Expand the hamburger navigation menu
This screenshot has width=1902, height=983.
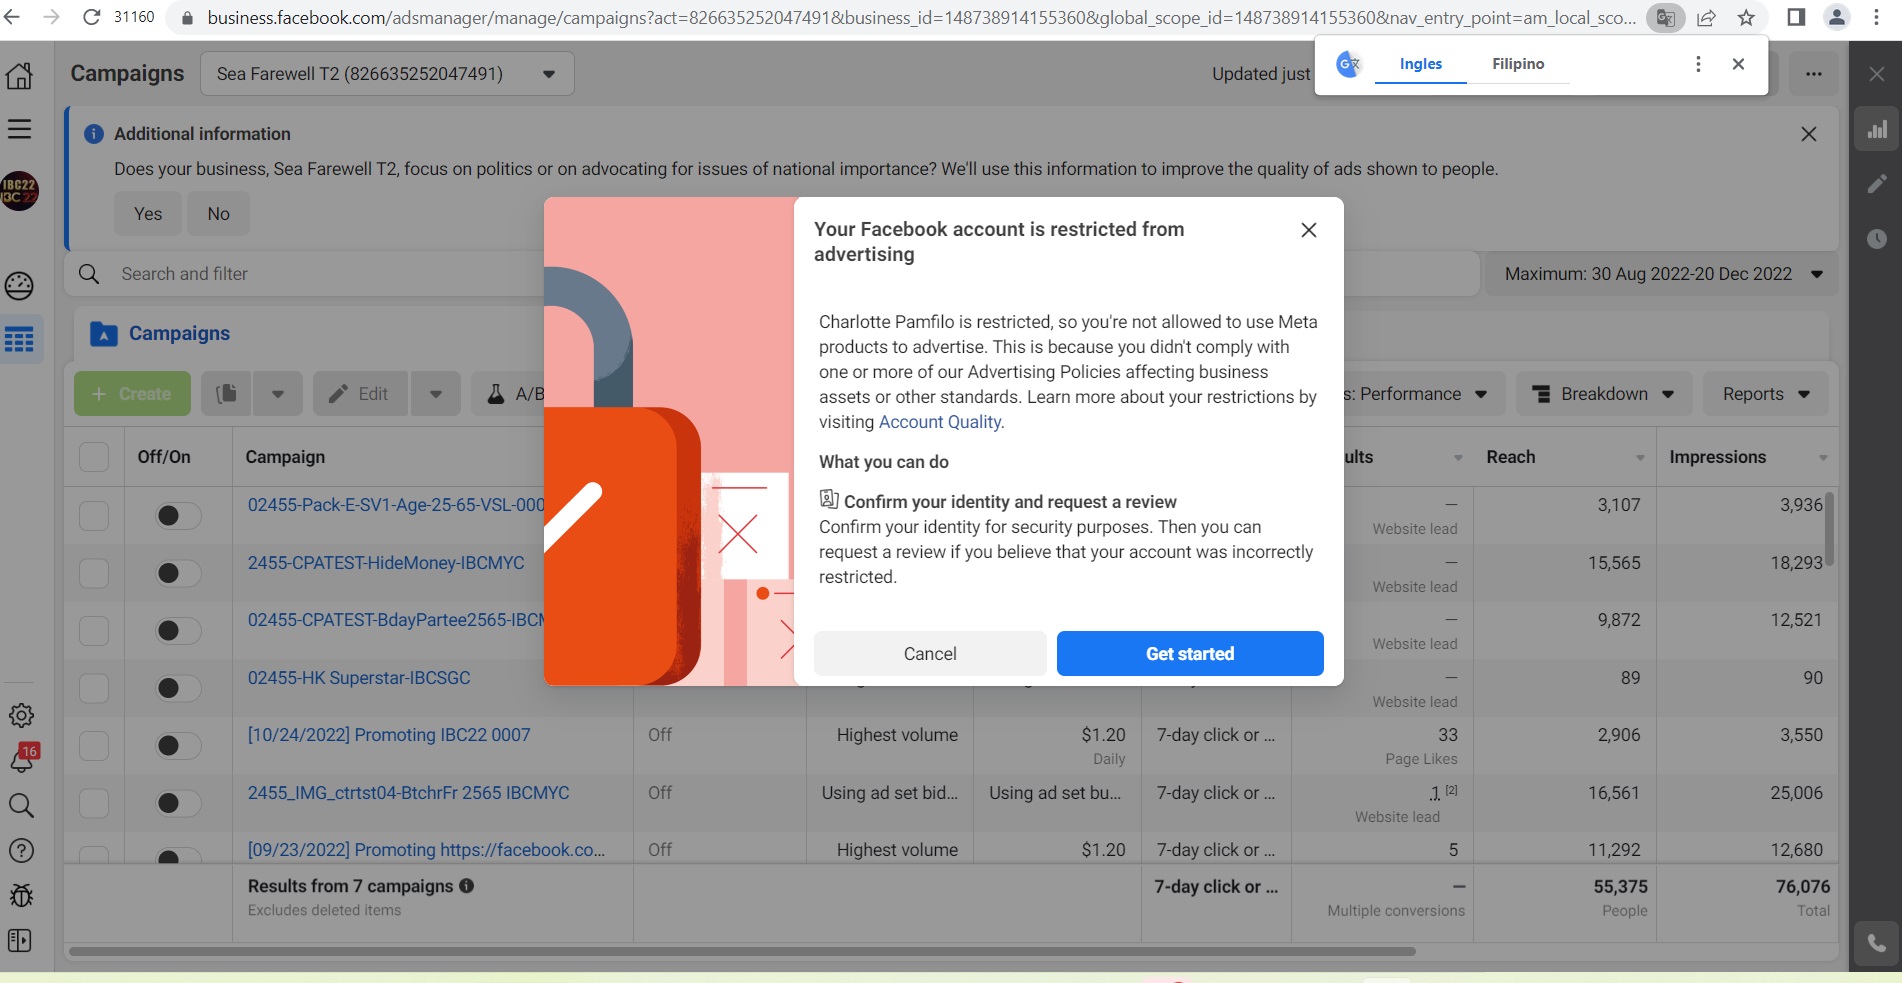(20, 129)
